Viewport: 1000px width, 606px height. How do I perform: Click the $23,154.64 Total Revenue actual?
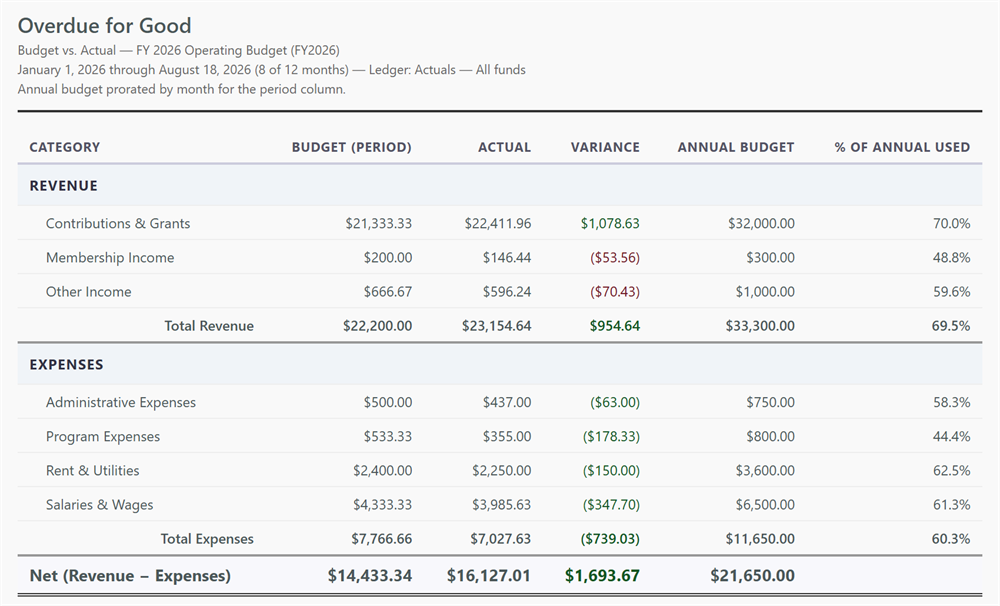click(497, 326)
